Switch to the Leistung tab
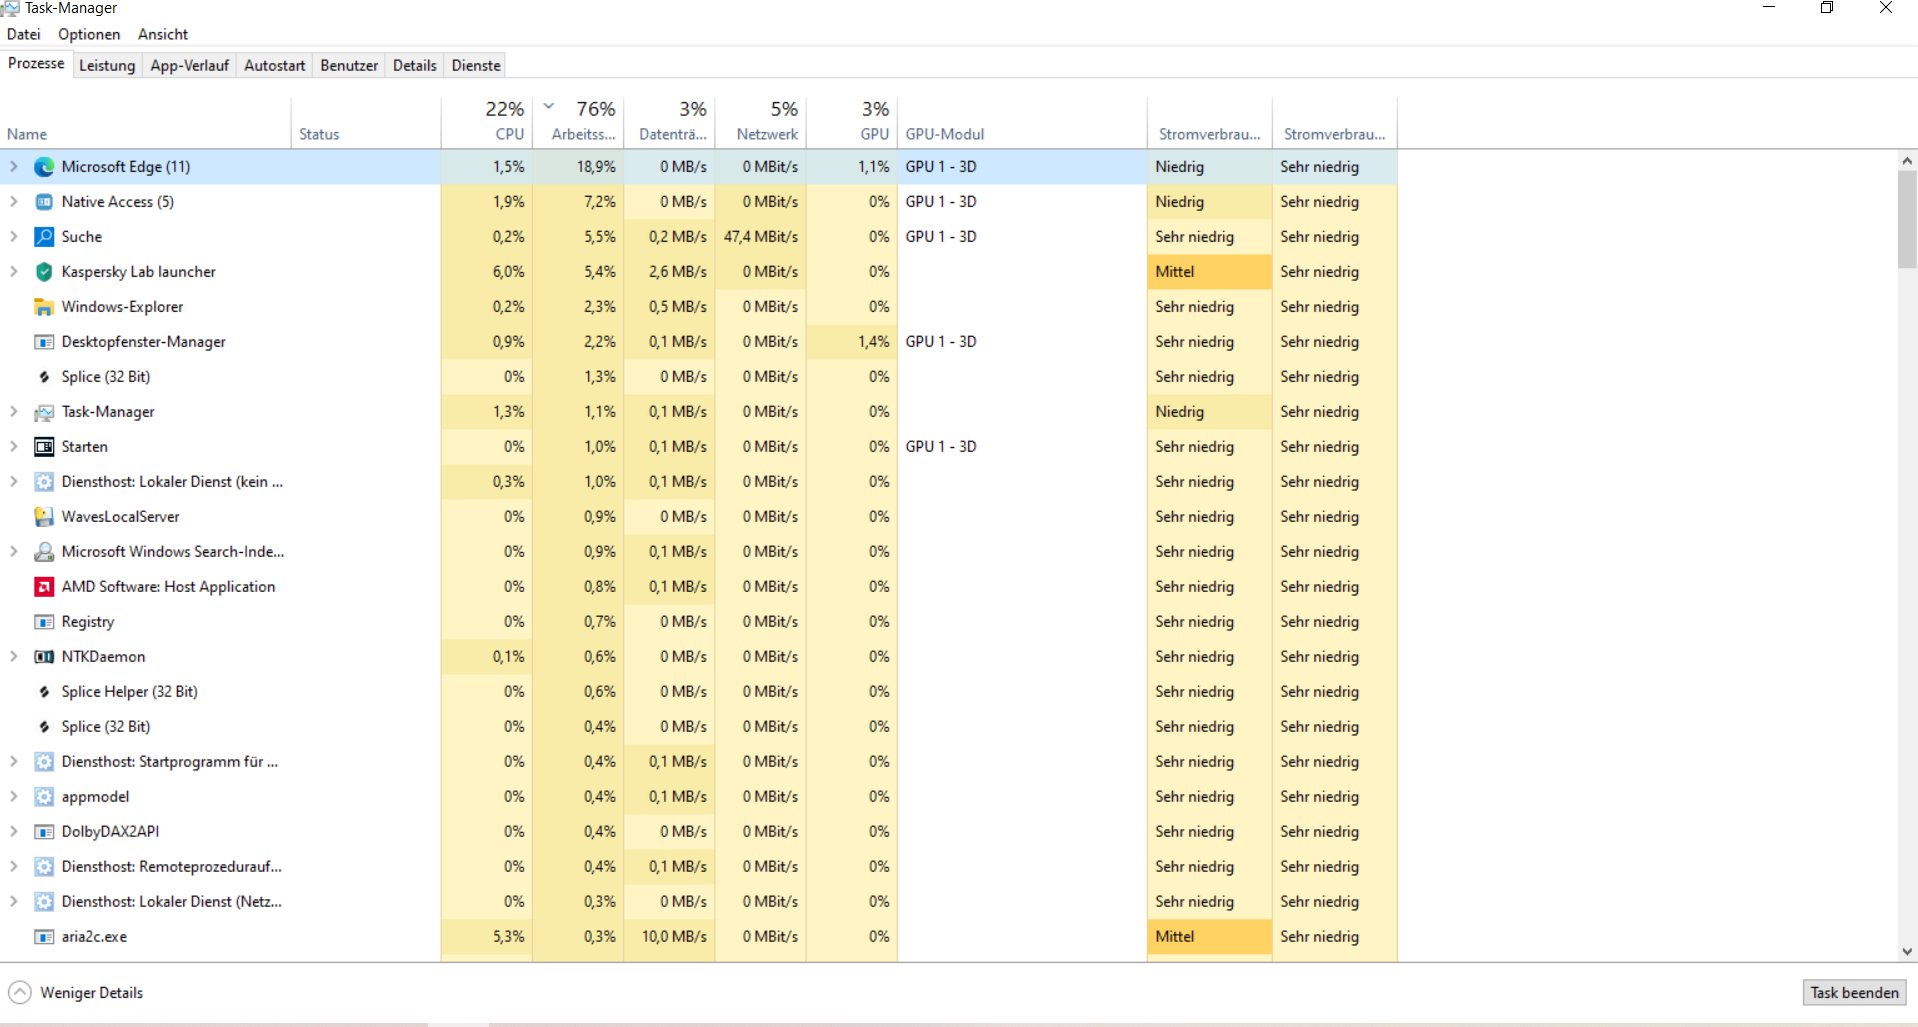This screenshot has height=1027, width=1918. point(107,65)
